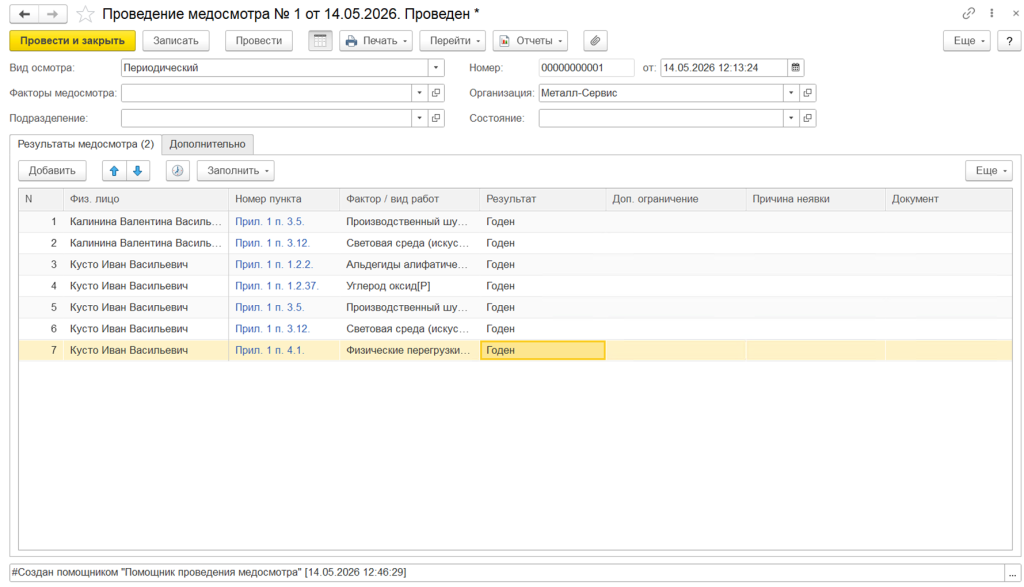Go forward with the right arrow button
Viewport: 1024px width, 587px height.
point(53,14)
